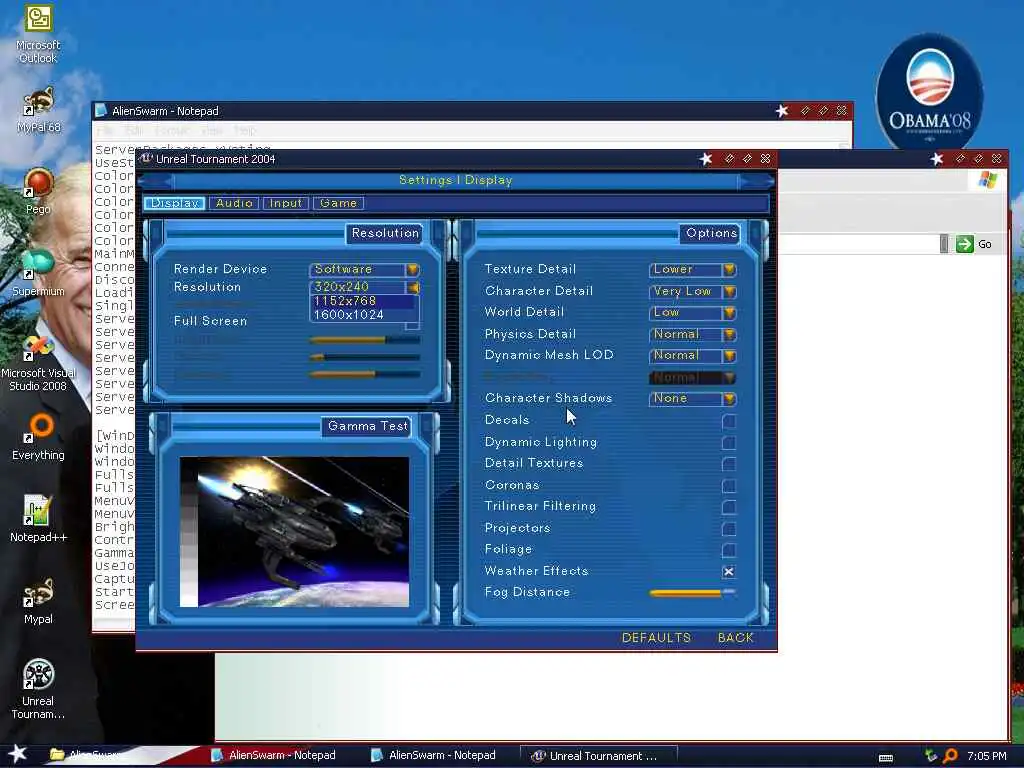Viewport: 1024px width, 768px height.
Task: Collapse the Resolution dropdown arrow
Action: [x=413, y=287]
